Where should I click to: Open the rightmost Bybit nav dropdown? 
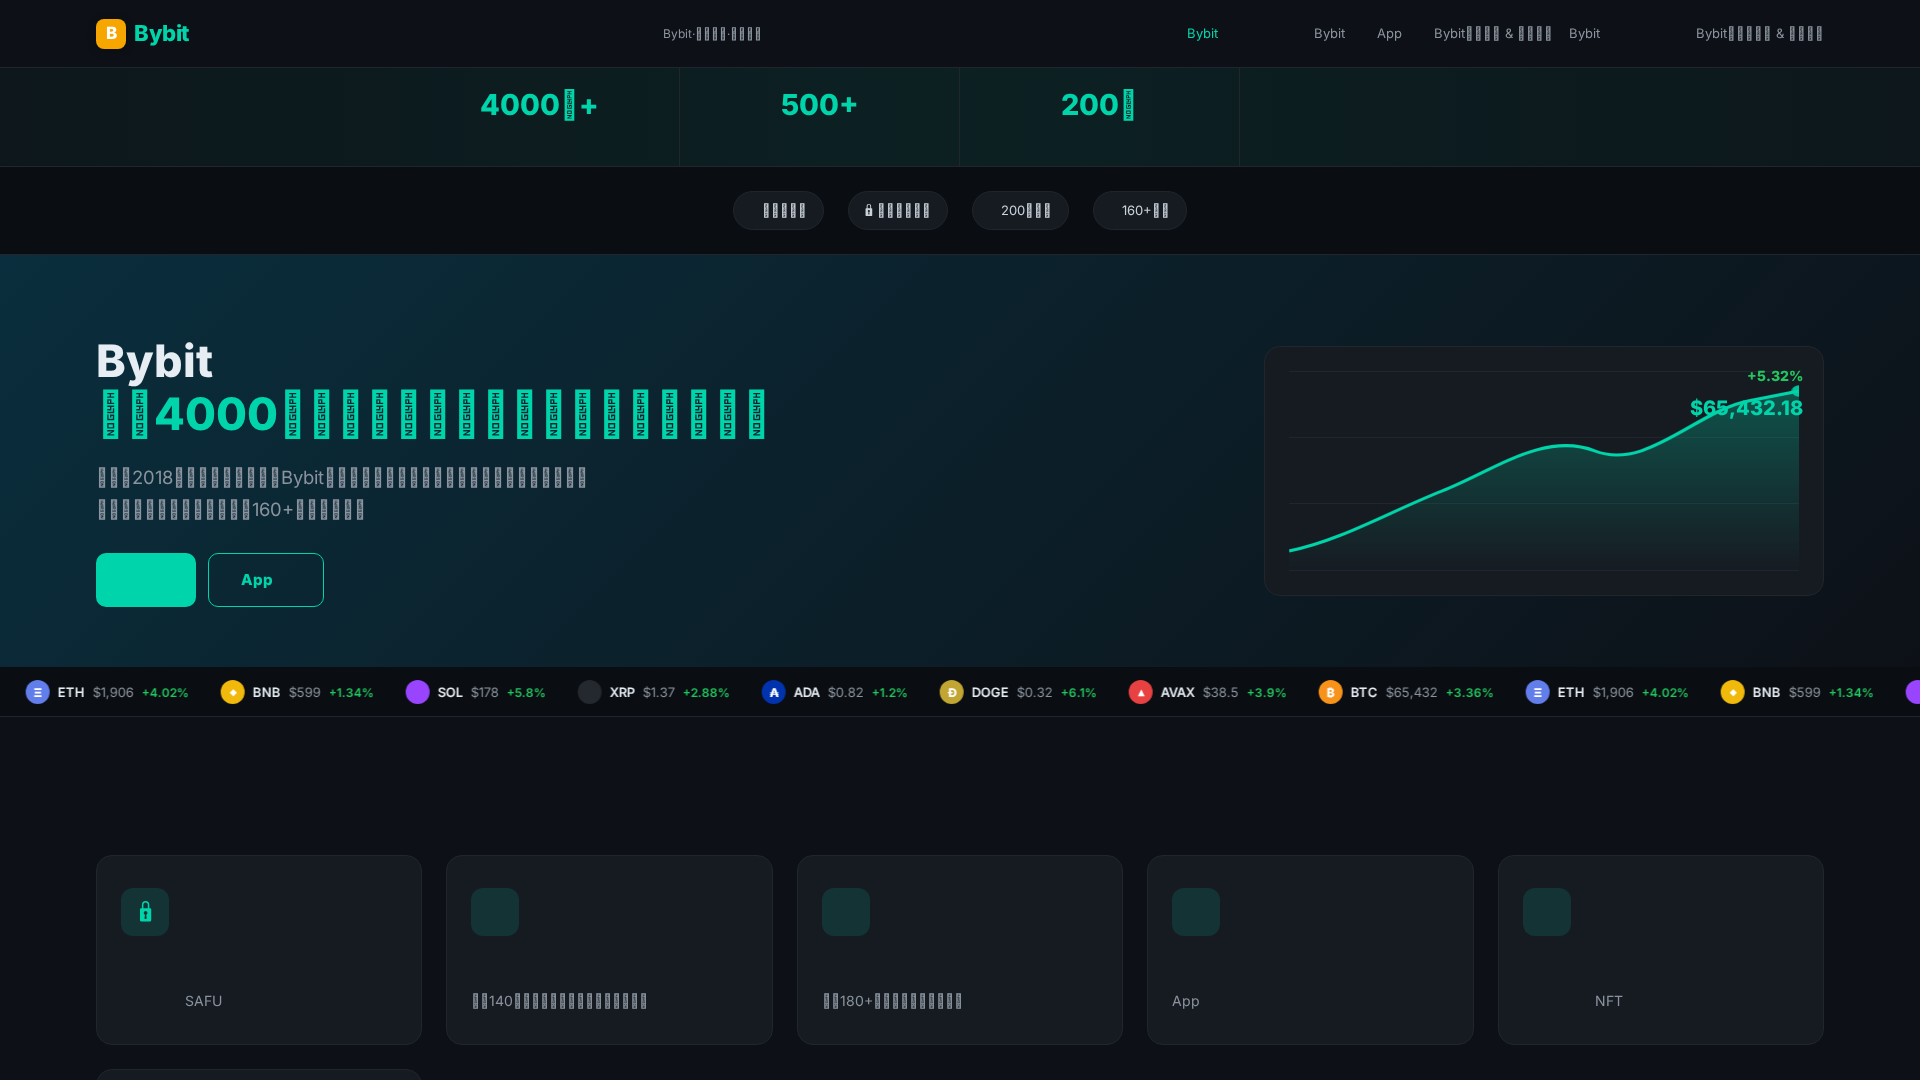click(1759, 33)
